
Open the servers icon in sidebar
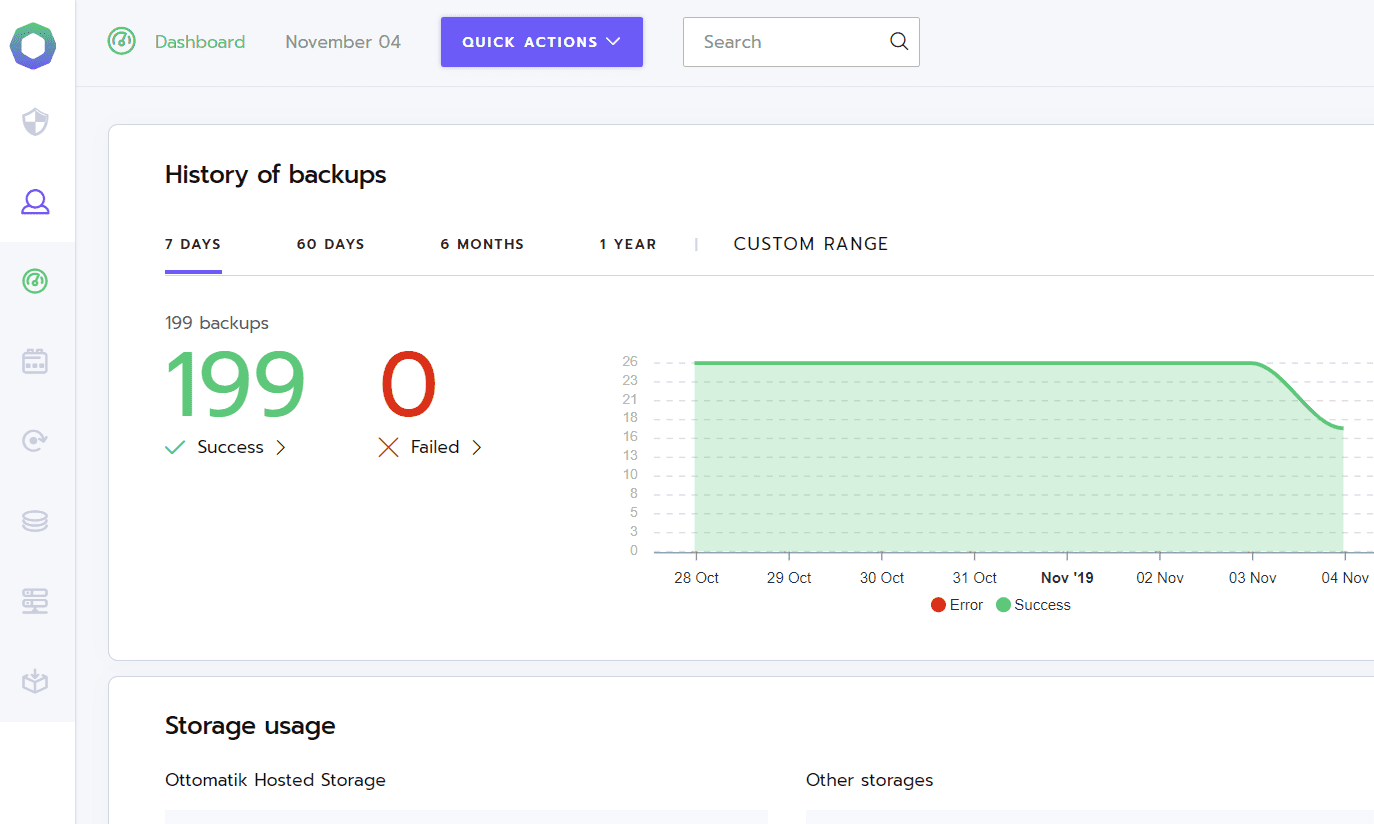(x=35, y=601)
